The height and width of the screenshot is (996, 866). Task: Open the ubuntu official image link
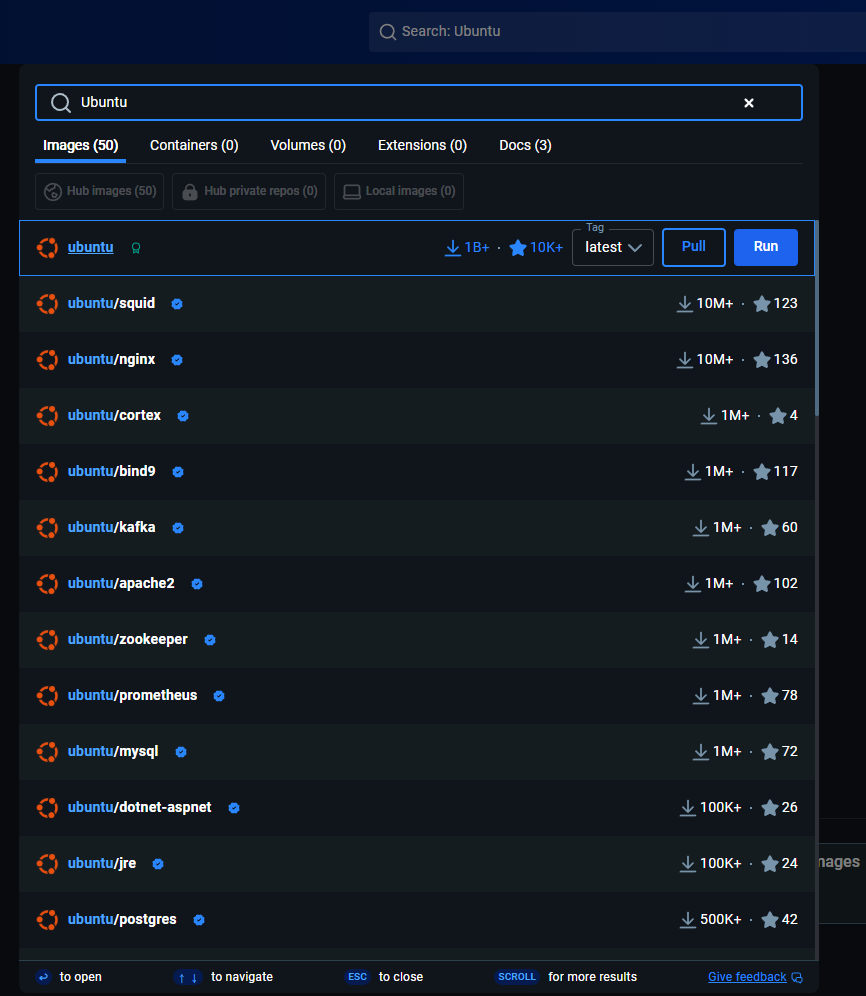pyautogui.click(x=91, y=247)
